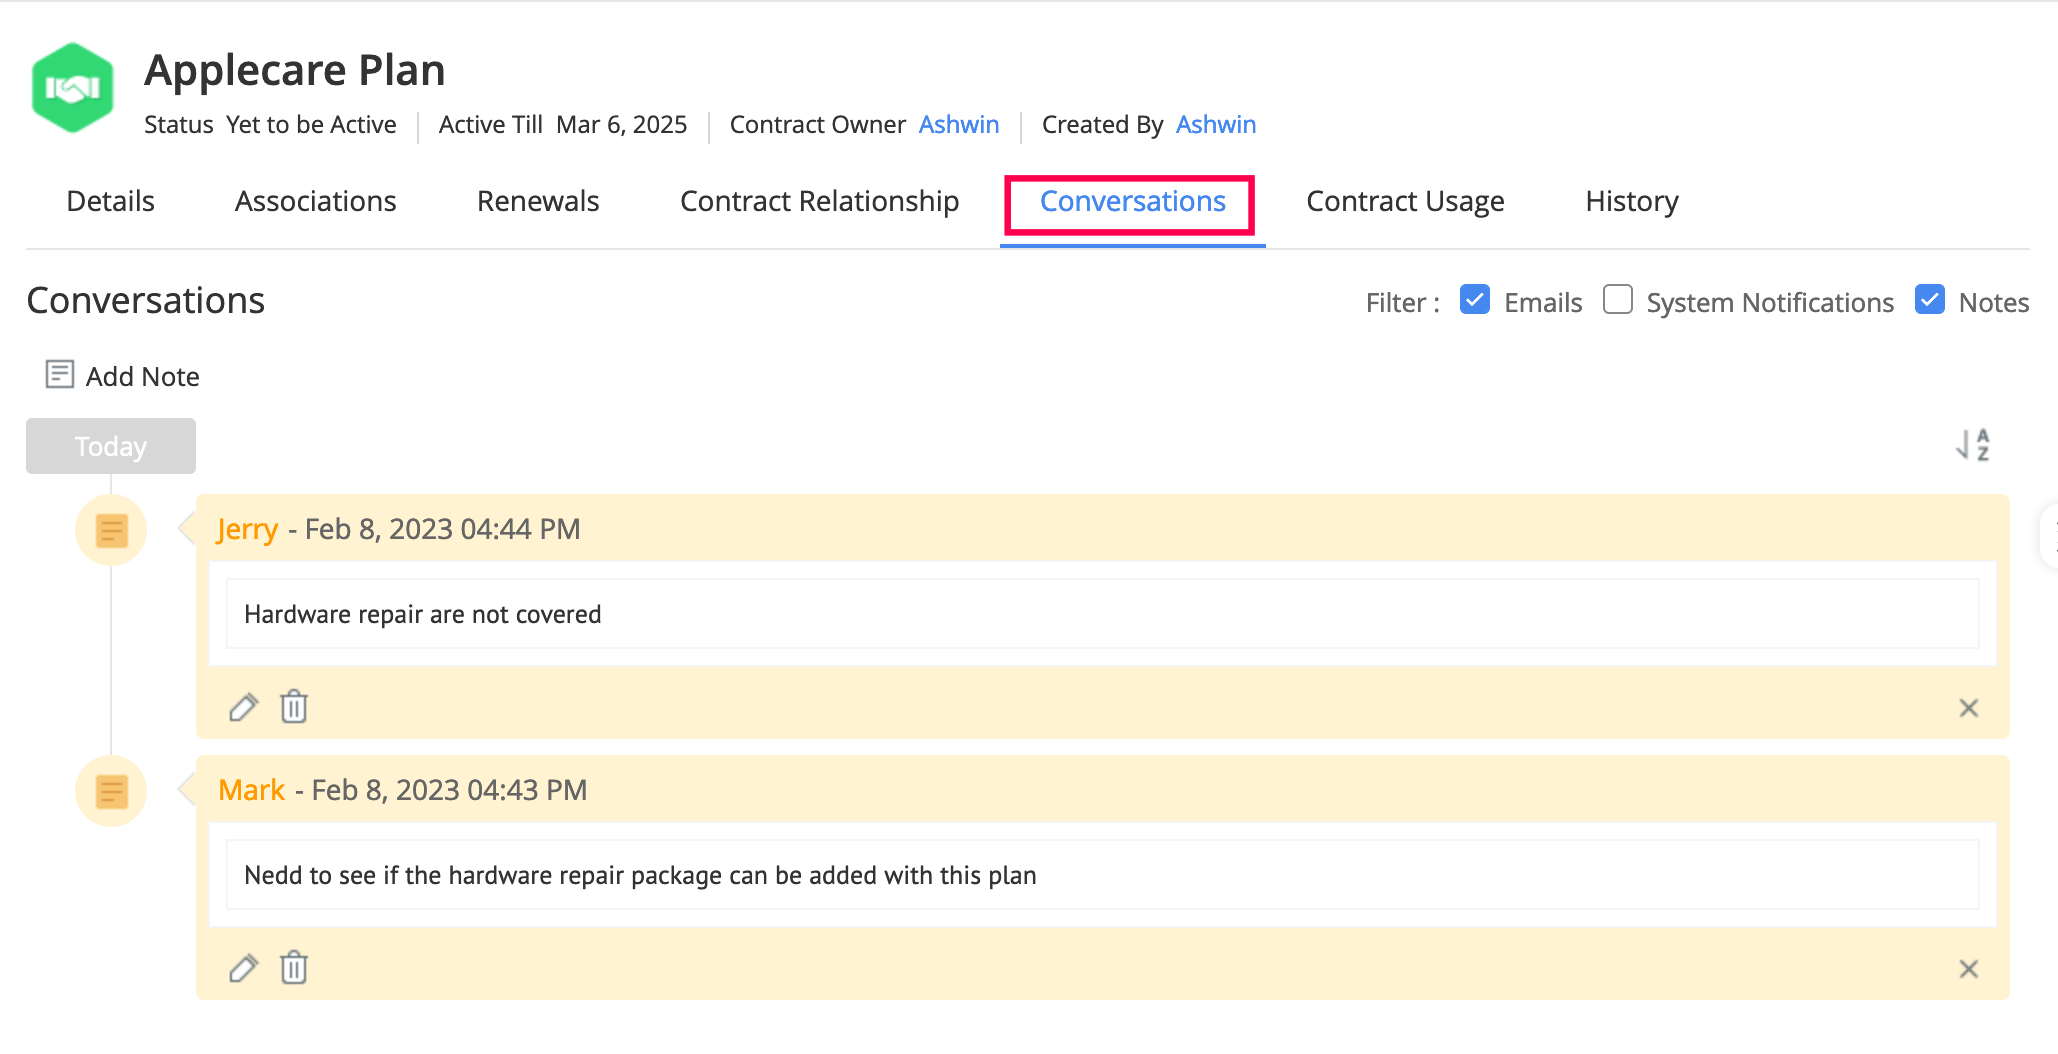Click the note icon beside Jerry's entry
The width and height of the screenshot is (2058, 1054).
pos(111,530)
